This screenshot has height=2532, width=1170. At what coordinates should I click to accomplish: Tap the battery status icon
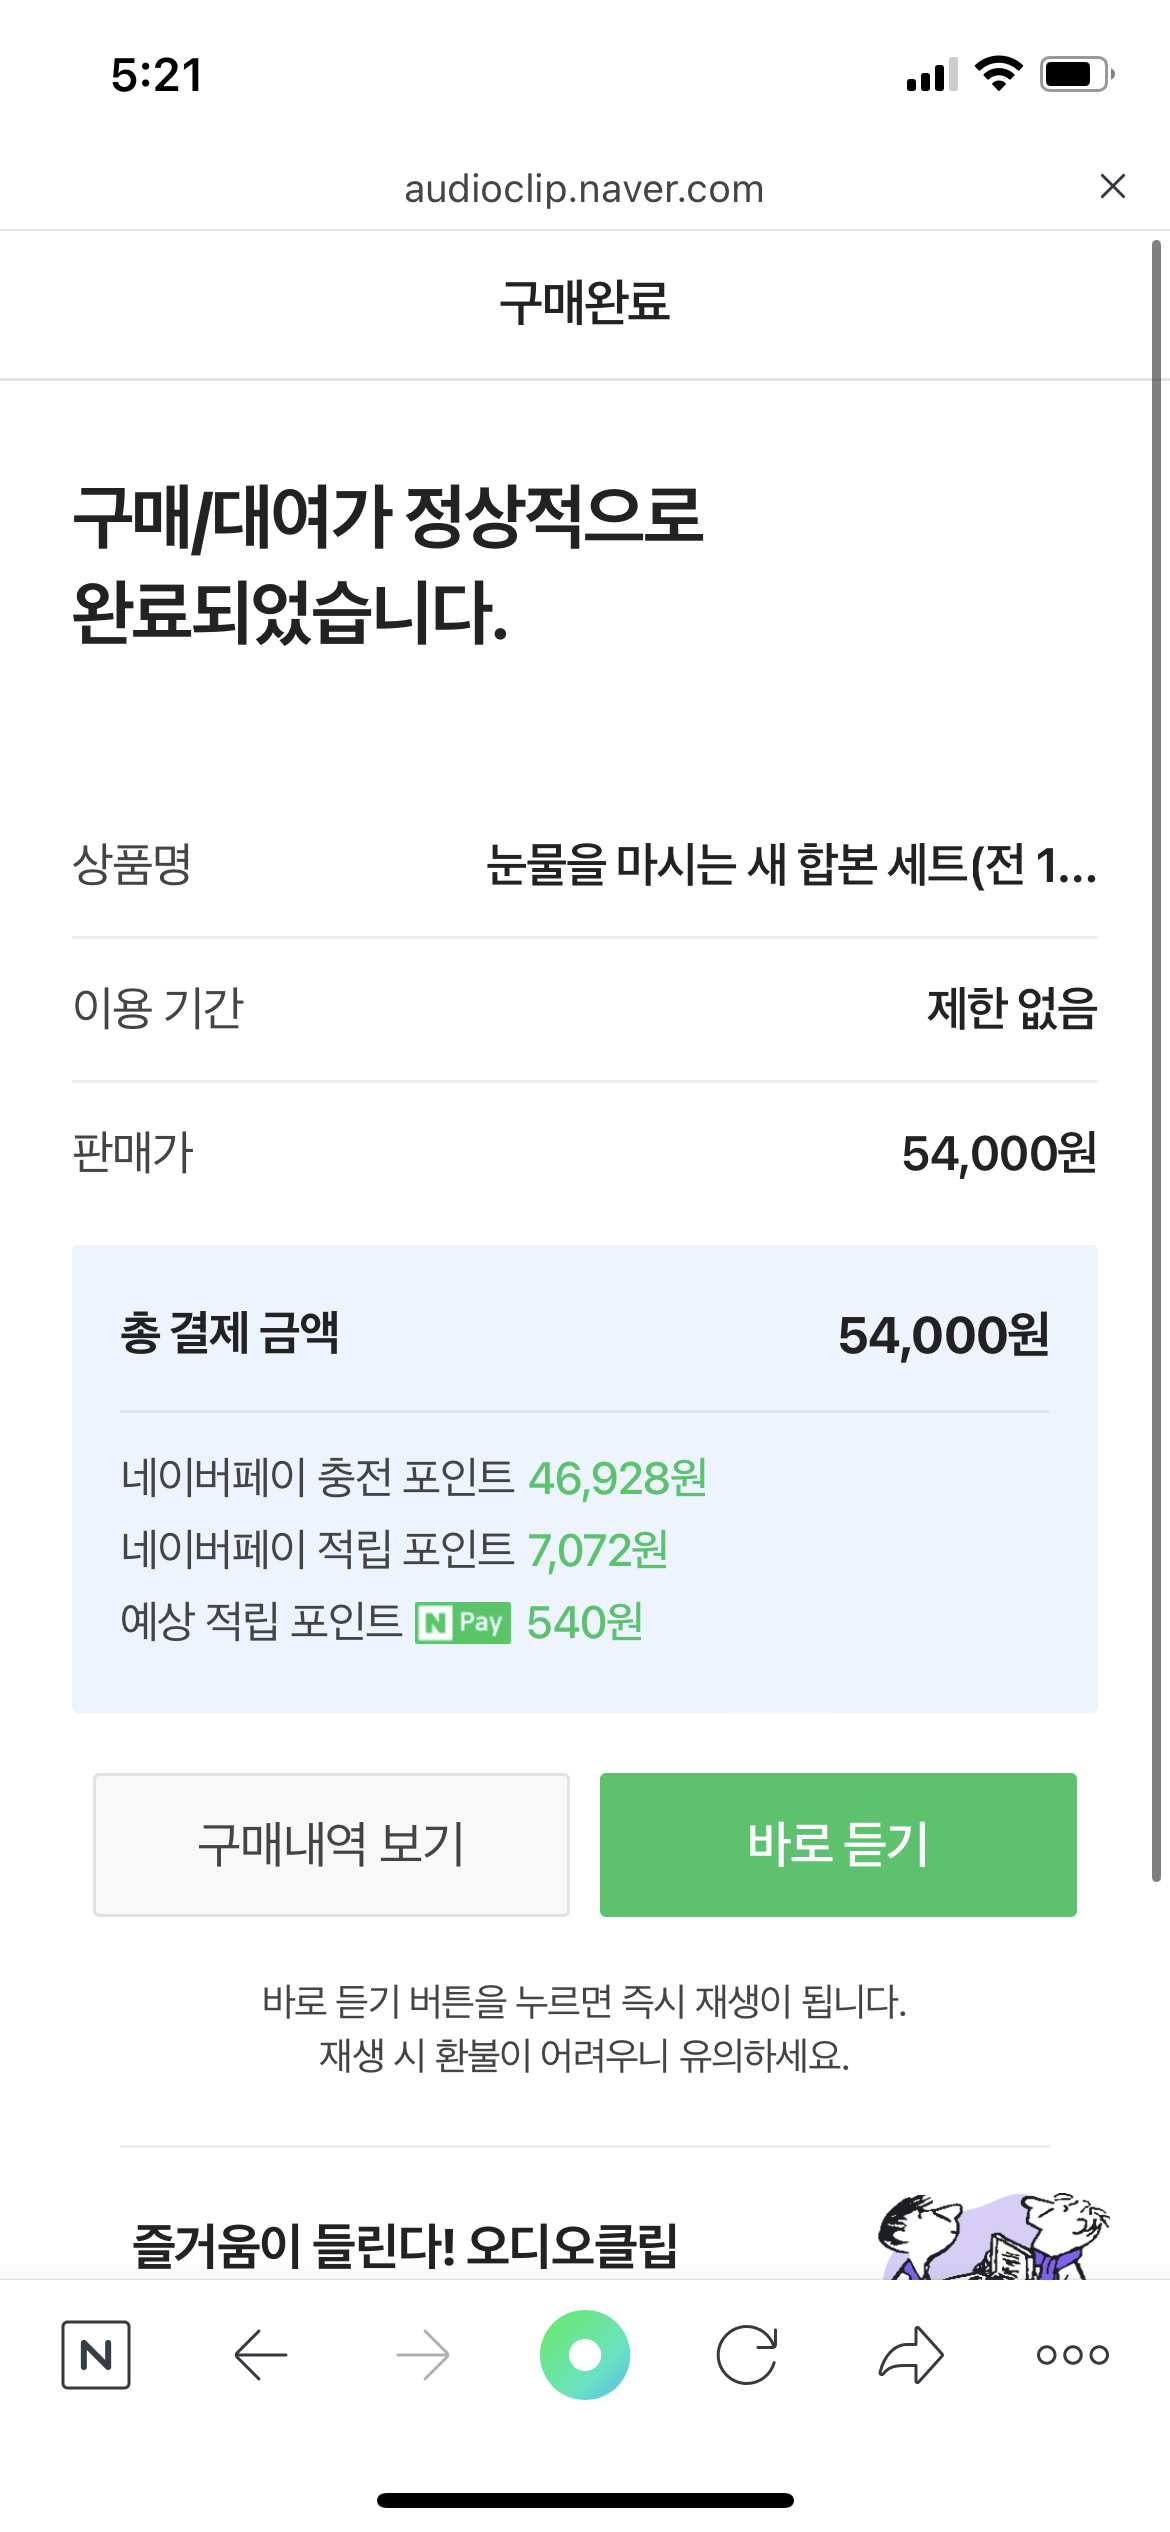pyautogui.click(x=1076, y=75)
